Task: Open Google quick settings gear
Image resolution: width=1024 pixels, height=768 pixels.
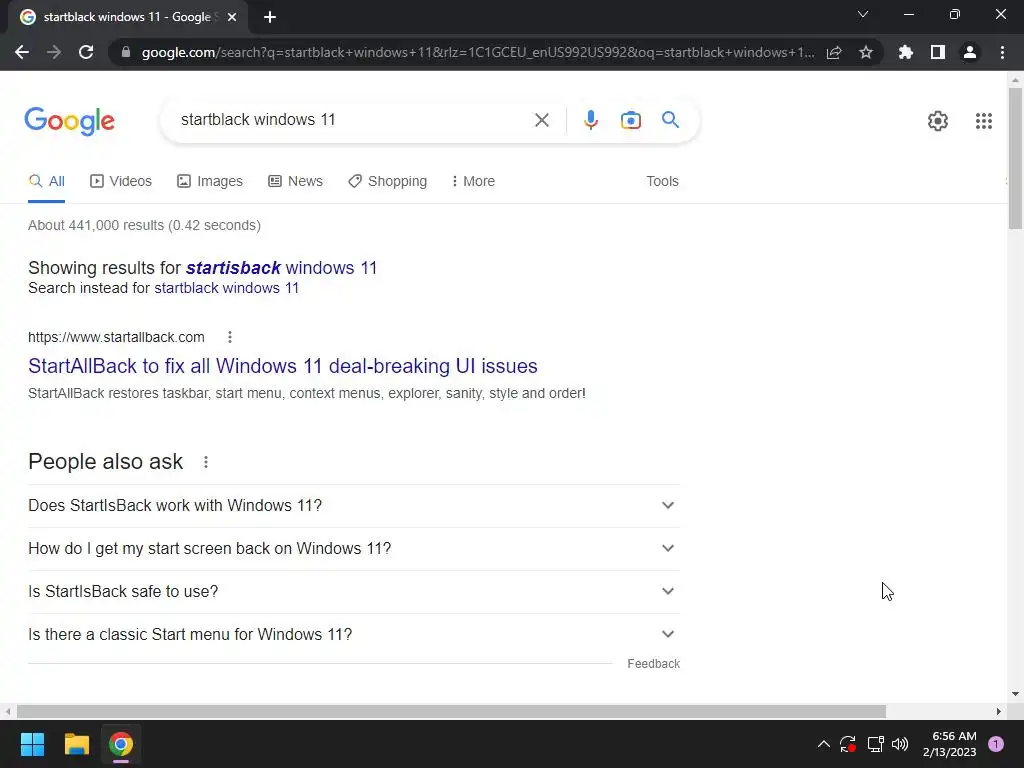Action: click(938, 121)
